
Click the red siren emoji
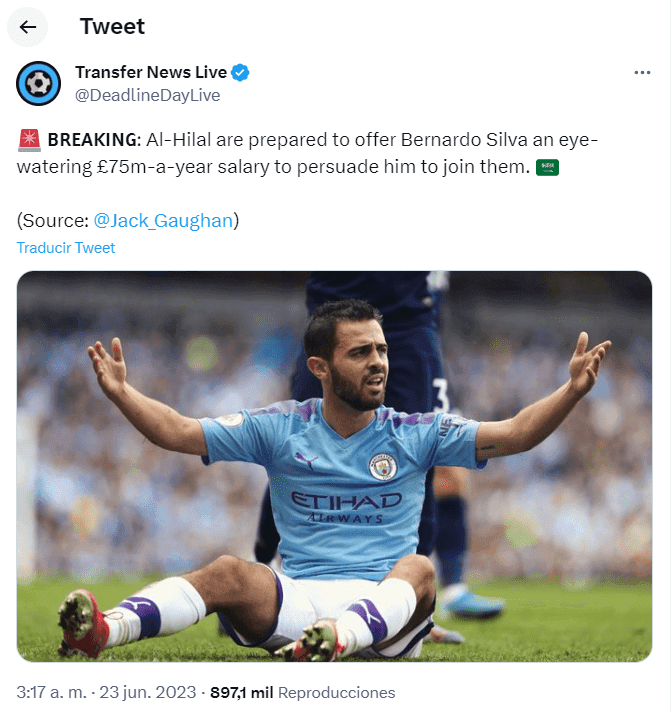pos(30,140)
